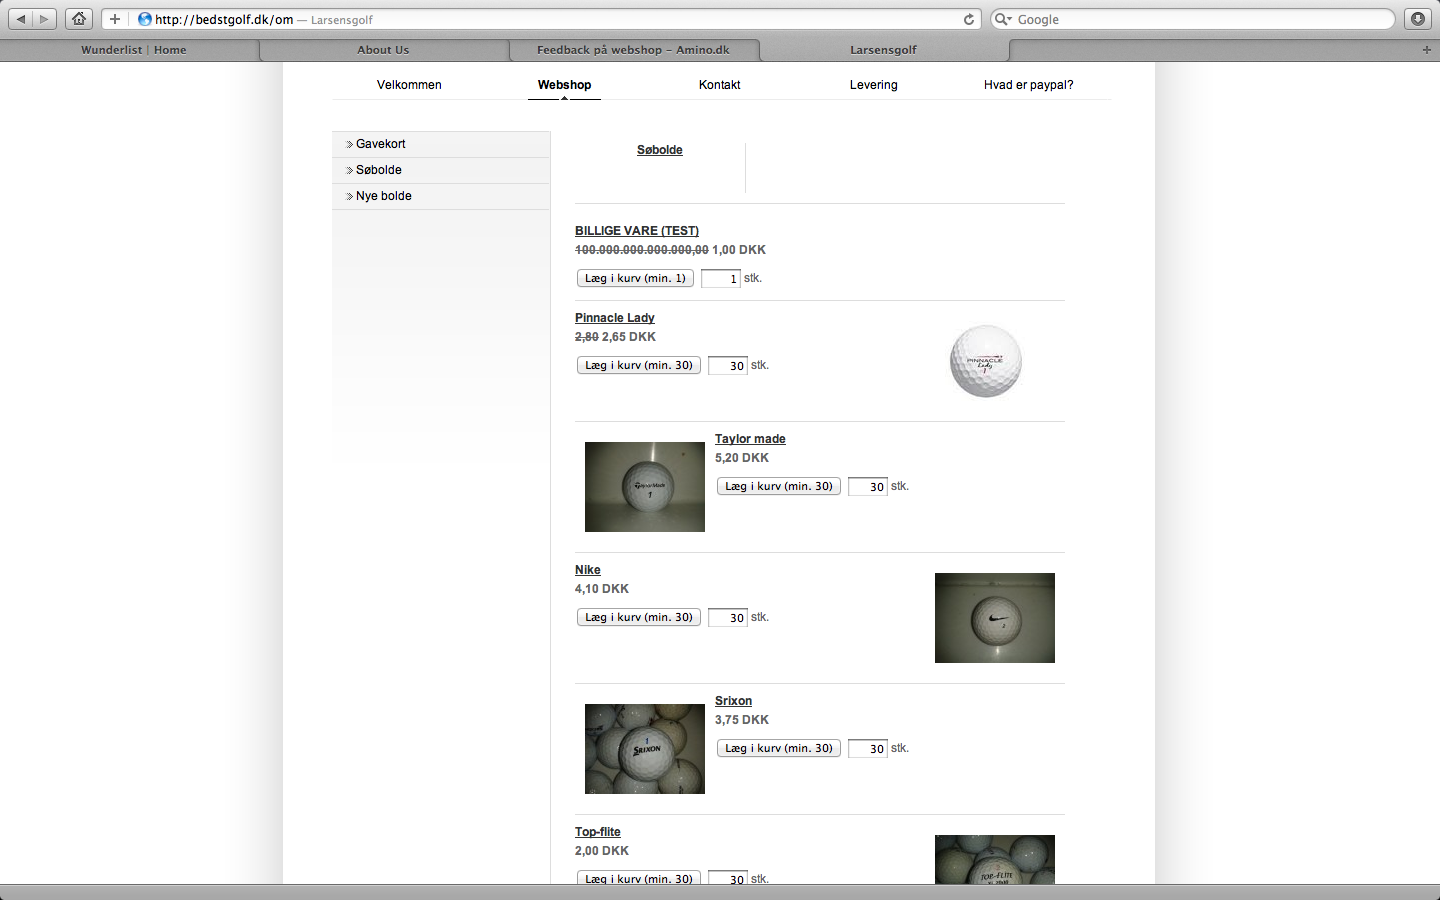Go back with the browser back arrow
The width and height of the screenshot is (1440, 900).
tap(20, 19)
